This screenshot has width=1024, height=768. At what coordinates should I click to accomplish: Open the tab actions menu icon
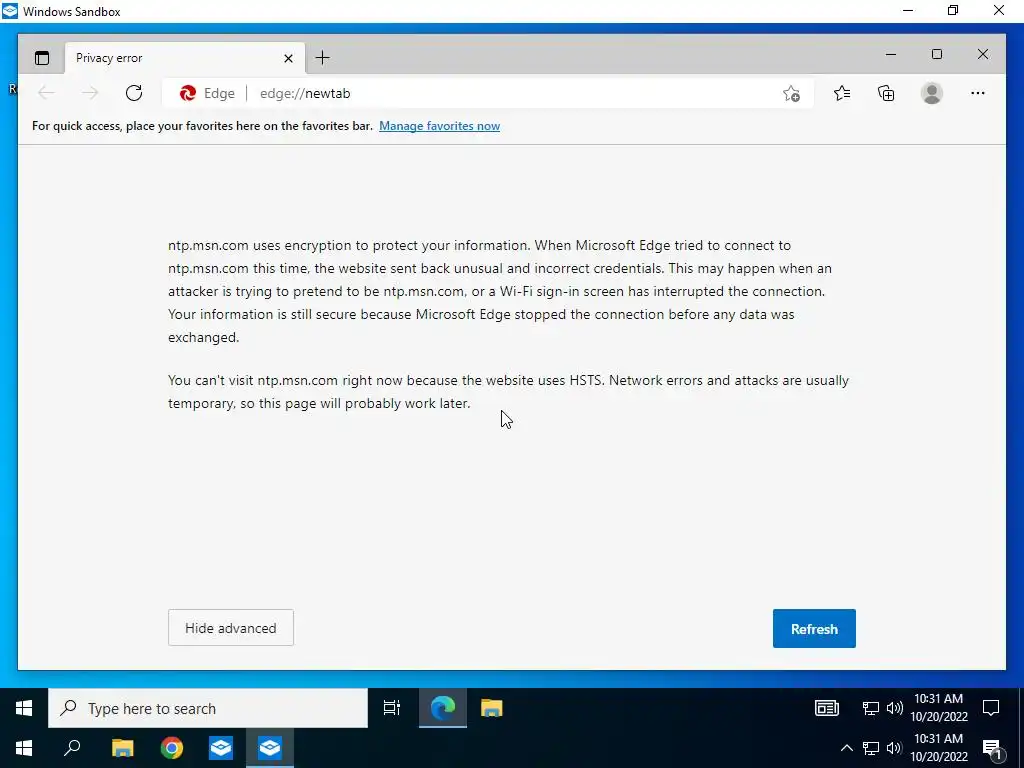(42, 58)
